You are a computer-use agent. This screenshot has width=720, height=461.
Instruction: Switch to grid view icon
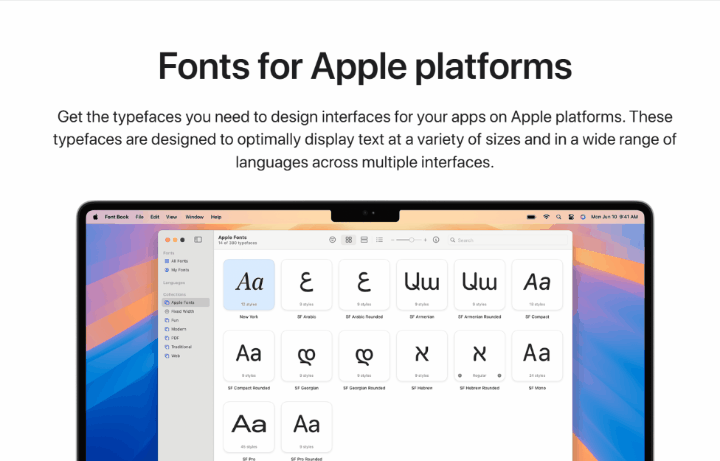tap(349, 240)
